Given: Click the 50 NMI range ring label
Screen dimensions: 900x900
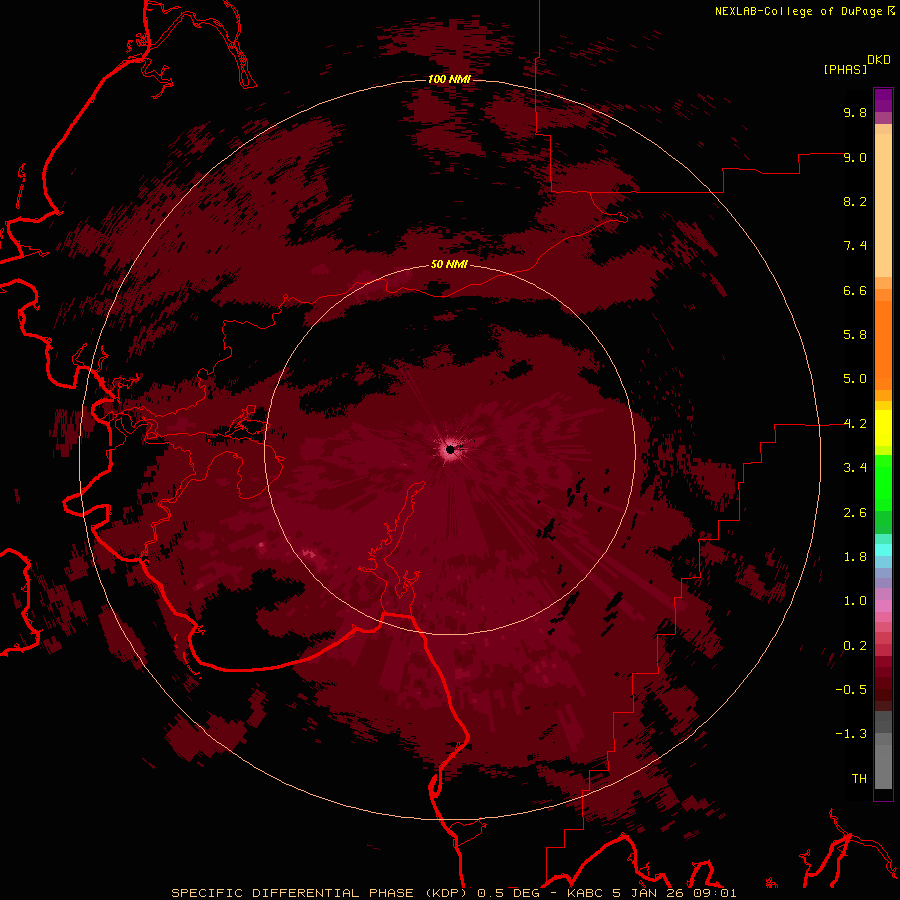Looking at the screenshot, I should 449,264.
